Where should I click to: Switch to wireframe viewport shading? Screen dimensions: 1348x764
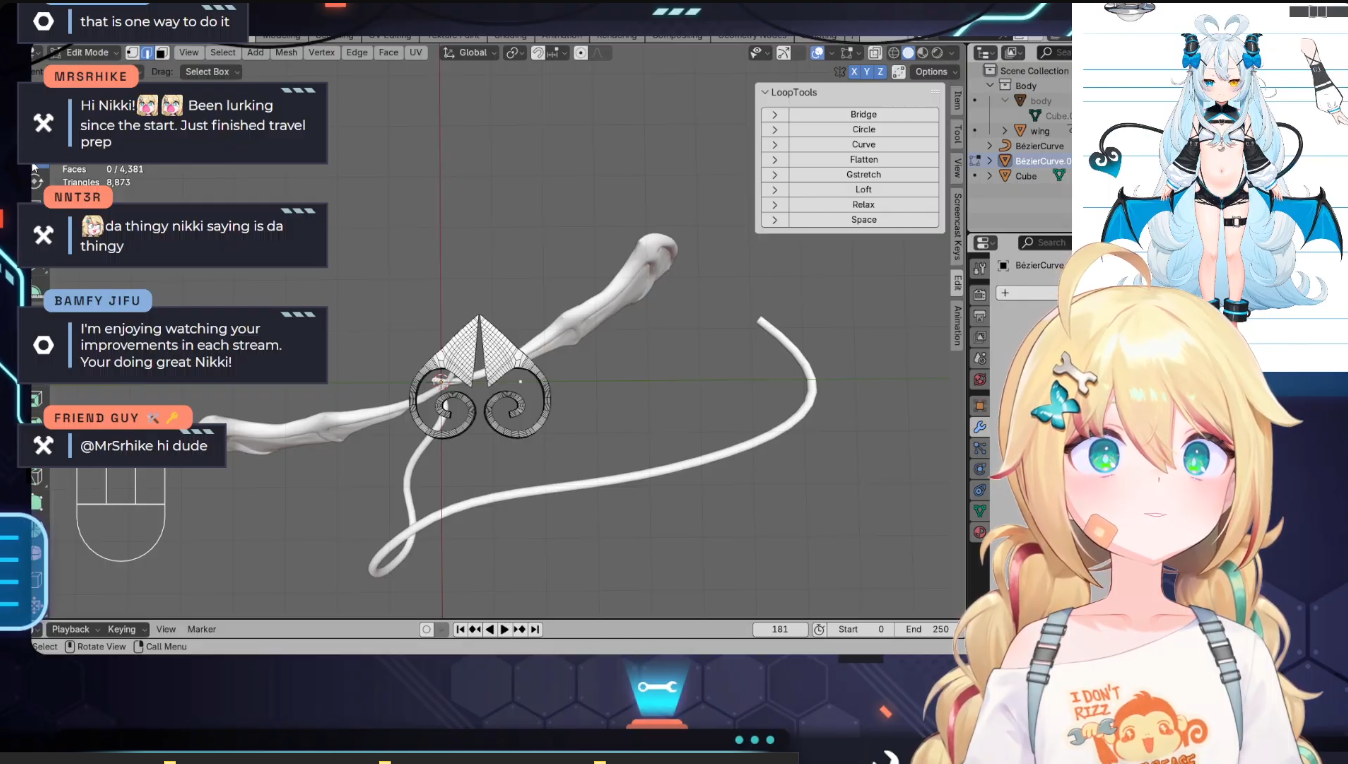coord(892,53)
